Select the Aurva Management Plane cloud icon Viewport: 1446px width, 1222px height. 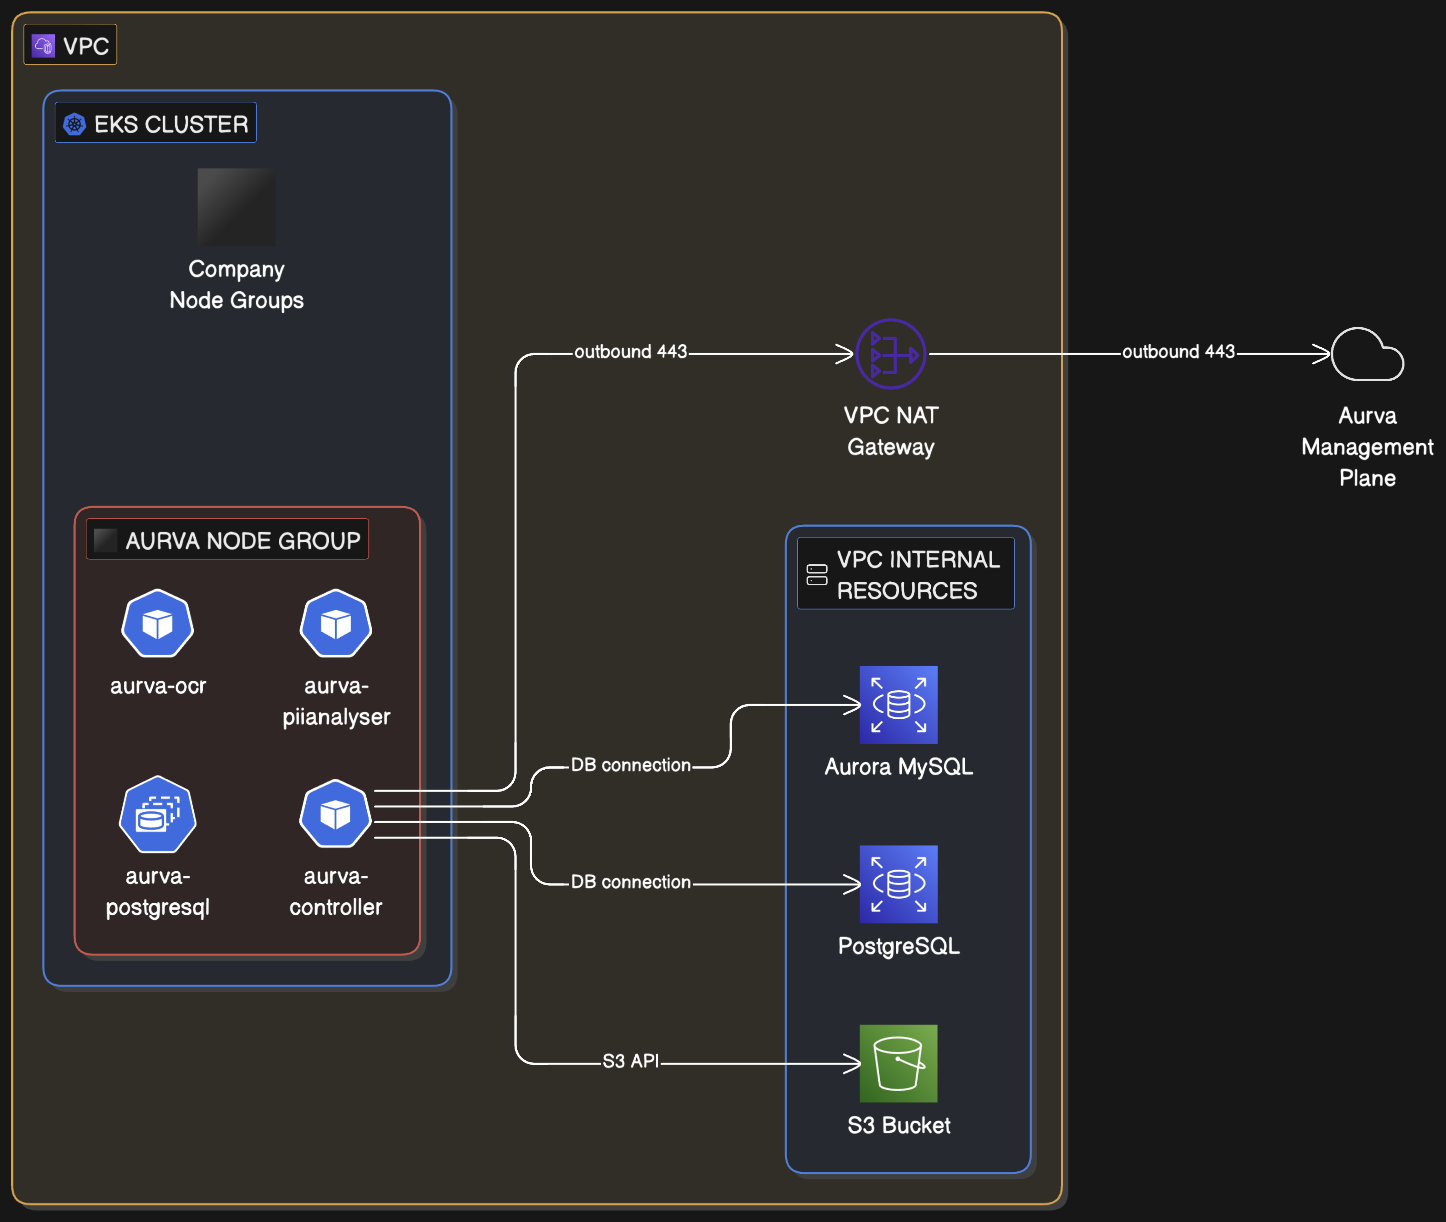[x=1367, y=355]
